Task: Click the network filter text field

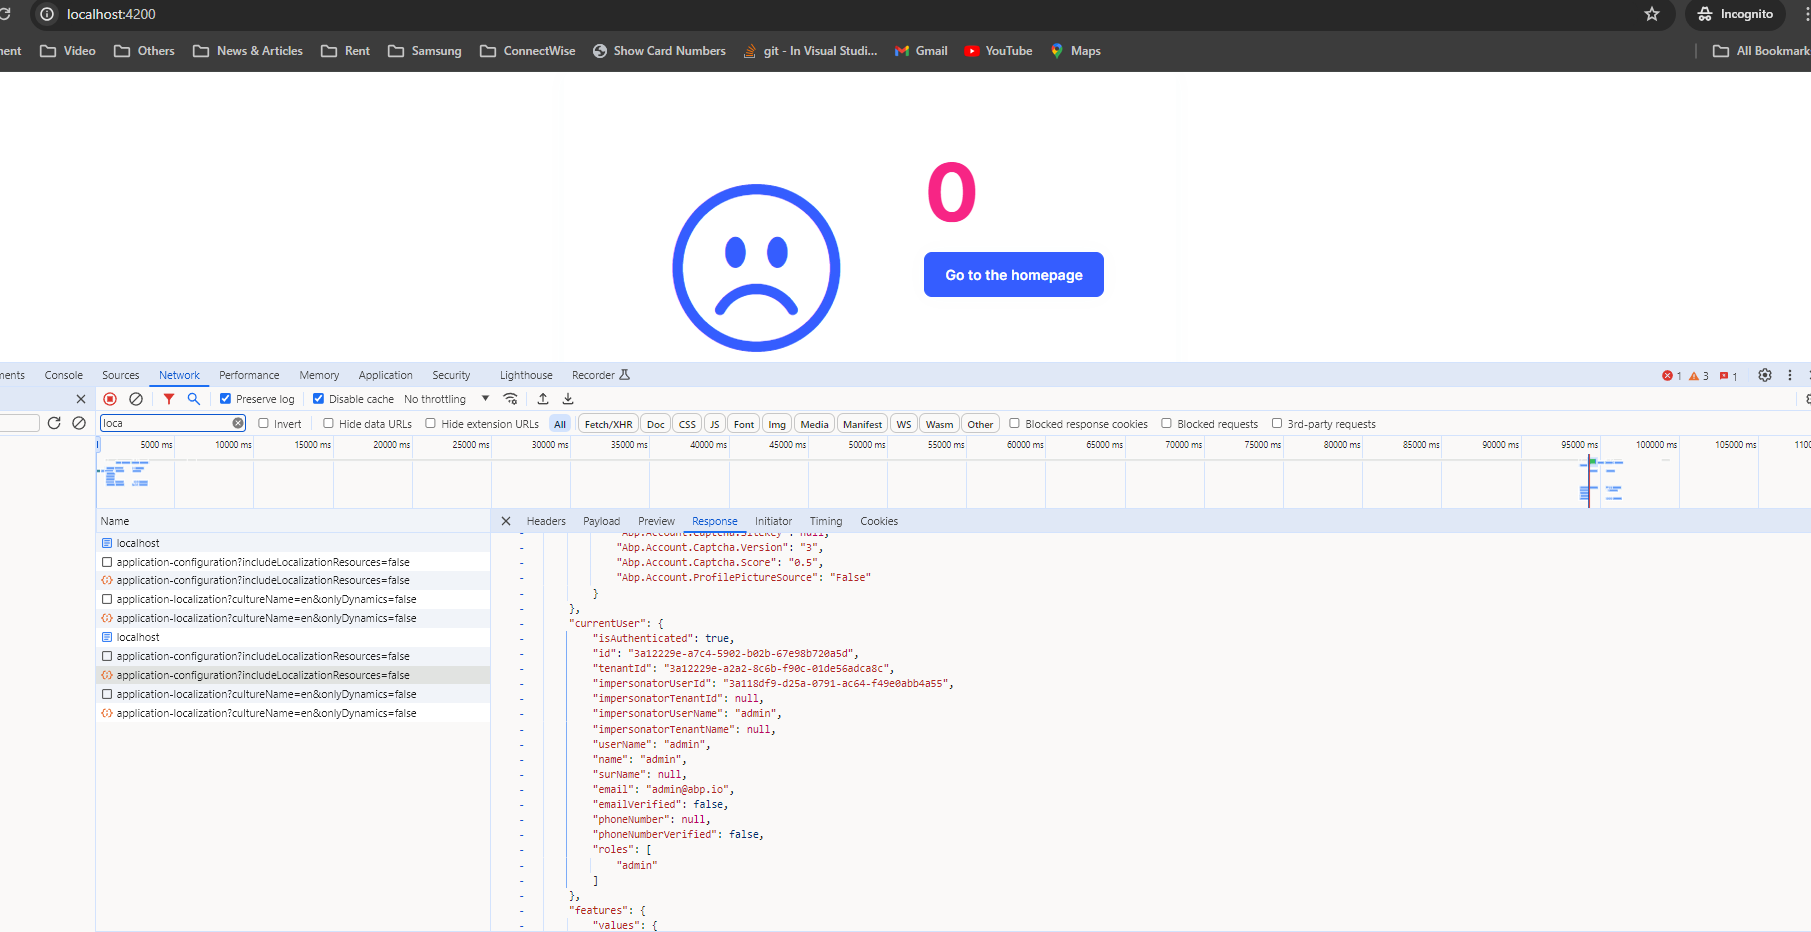Action: tap(165, 423)
